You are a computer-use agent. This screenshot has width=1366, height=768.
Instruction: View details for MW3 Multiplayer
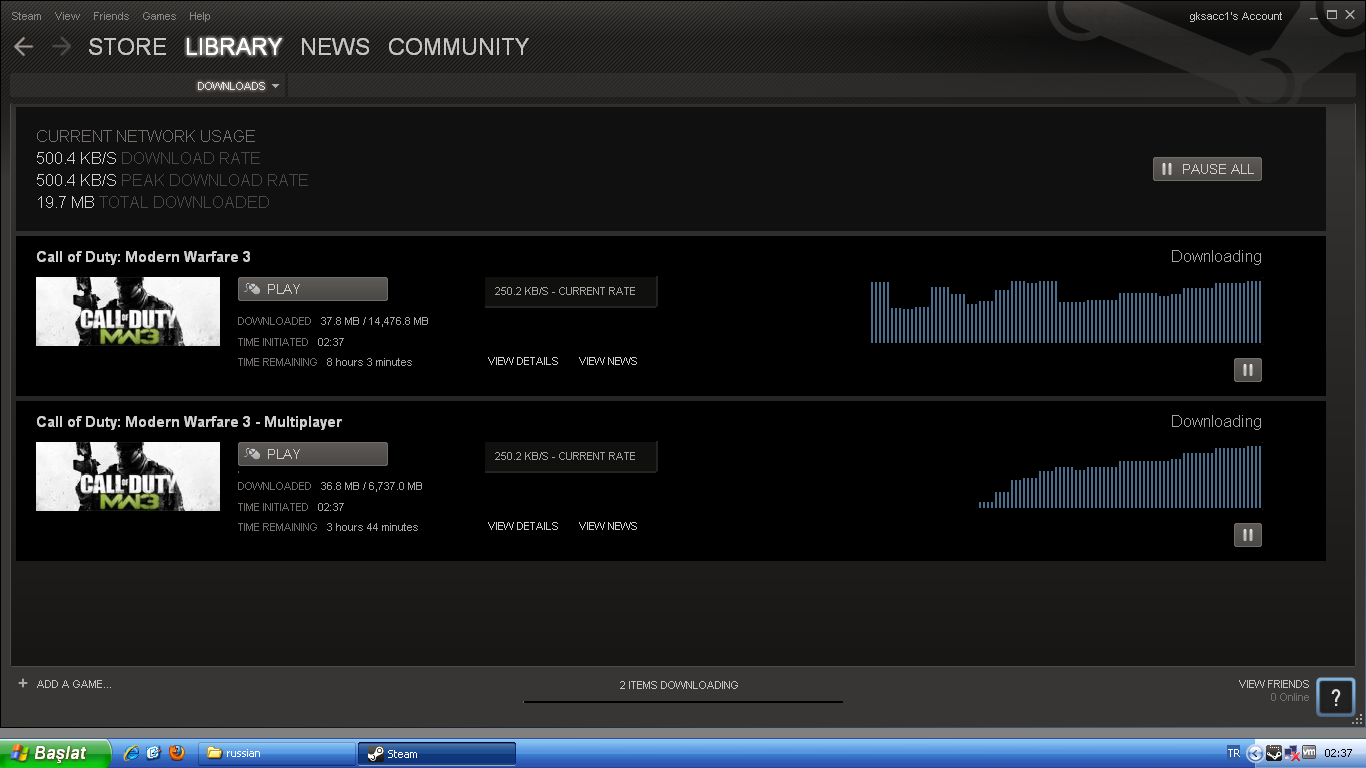pyautogui.click(x=523, y=526)
